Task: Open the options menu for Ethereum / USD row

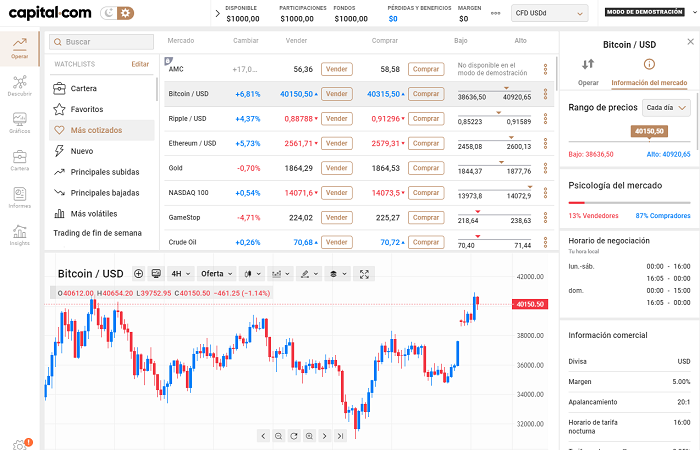Action: pyautogui.click(x=545, y=143)
